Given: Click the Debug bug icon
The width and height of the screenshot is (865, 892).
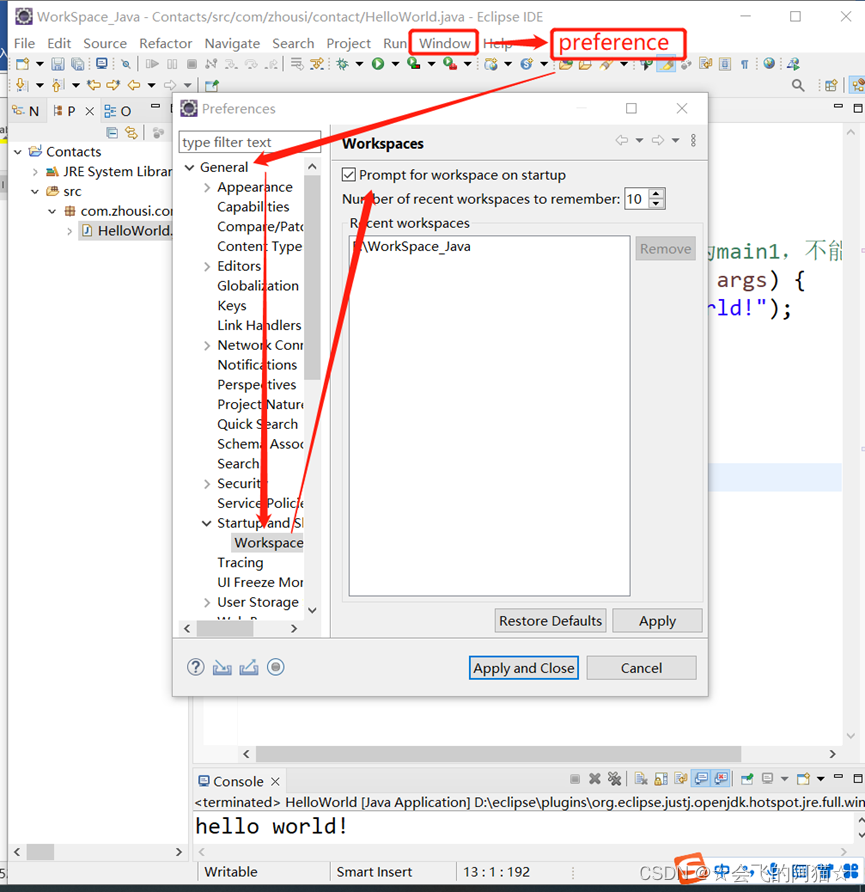Looking at the screenshot, I should tap(342, 64).
